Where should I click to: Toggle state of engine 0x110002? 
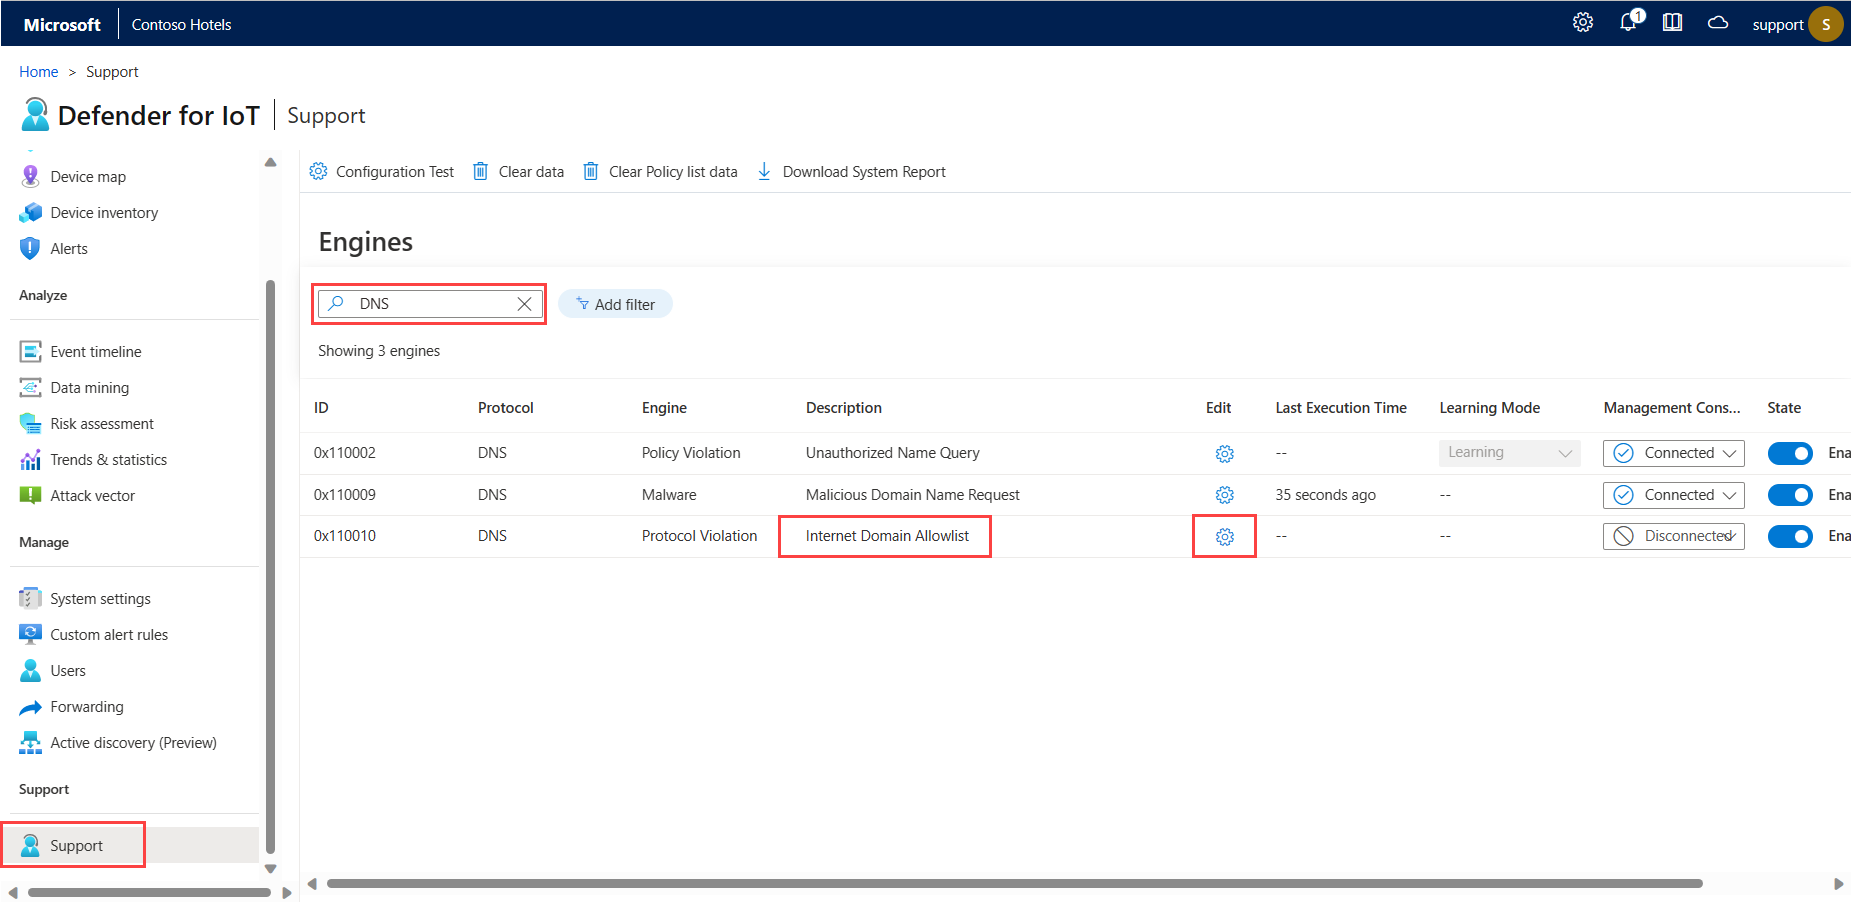pos(1790,453)
